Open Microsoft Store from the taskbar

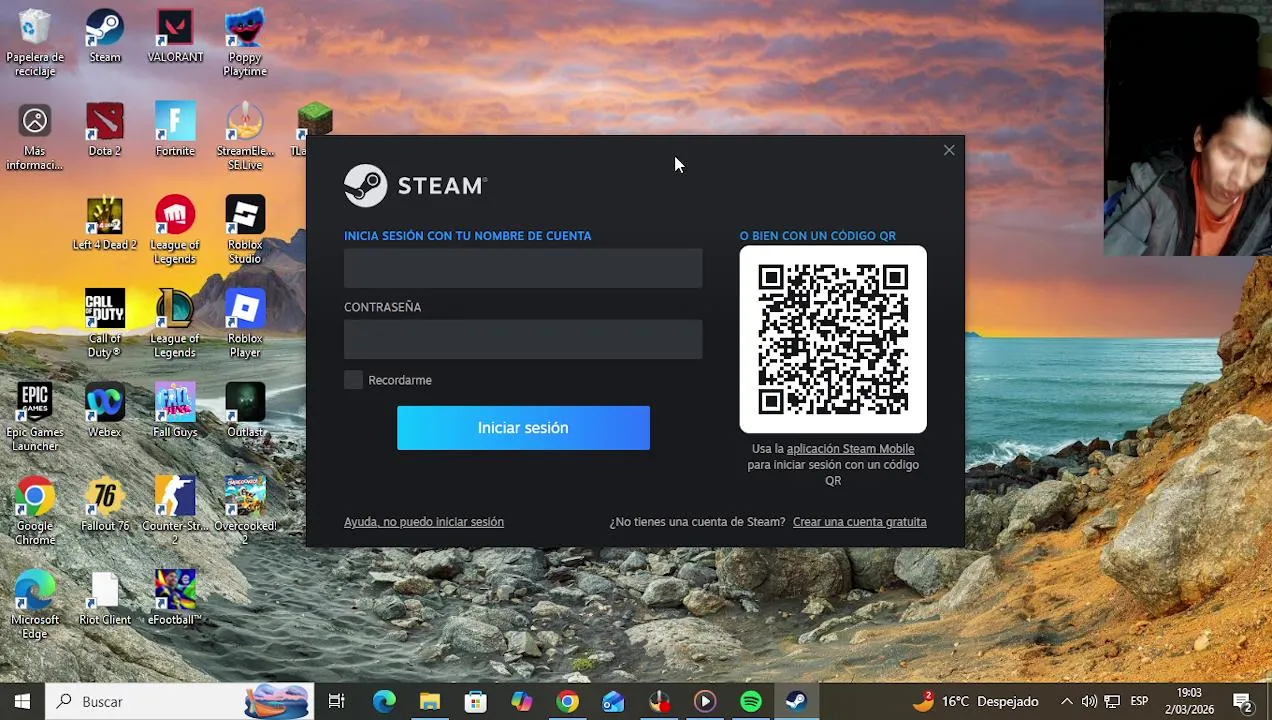[476, 701]
